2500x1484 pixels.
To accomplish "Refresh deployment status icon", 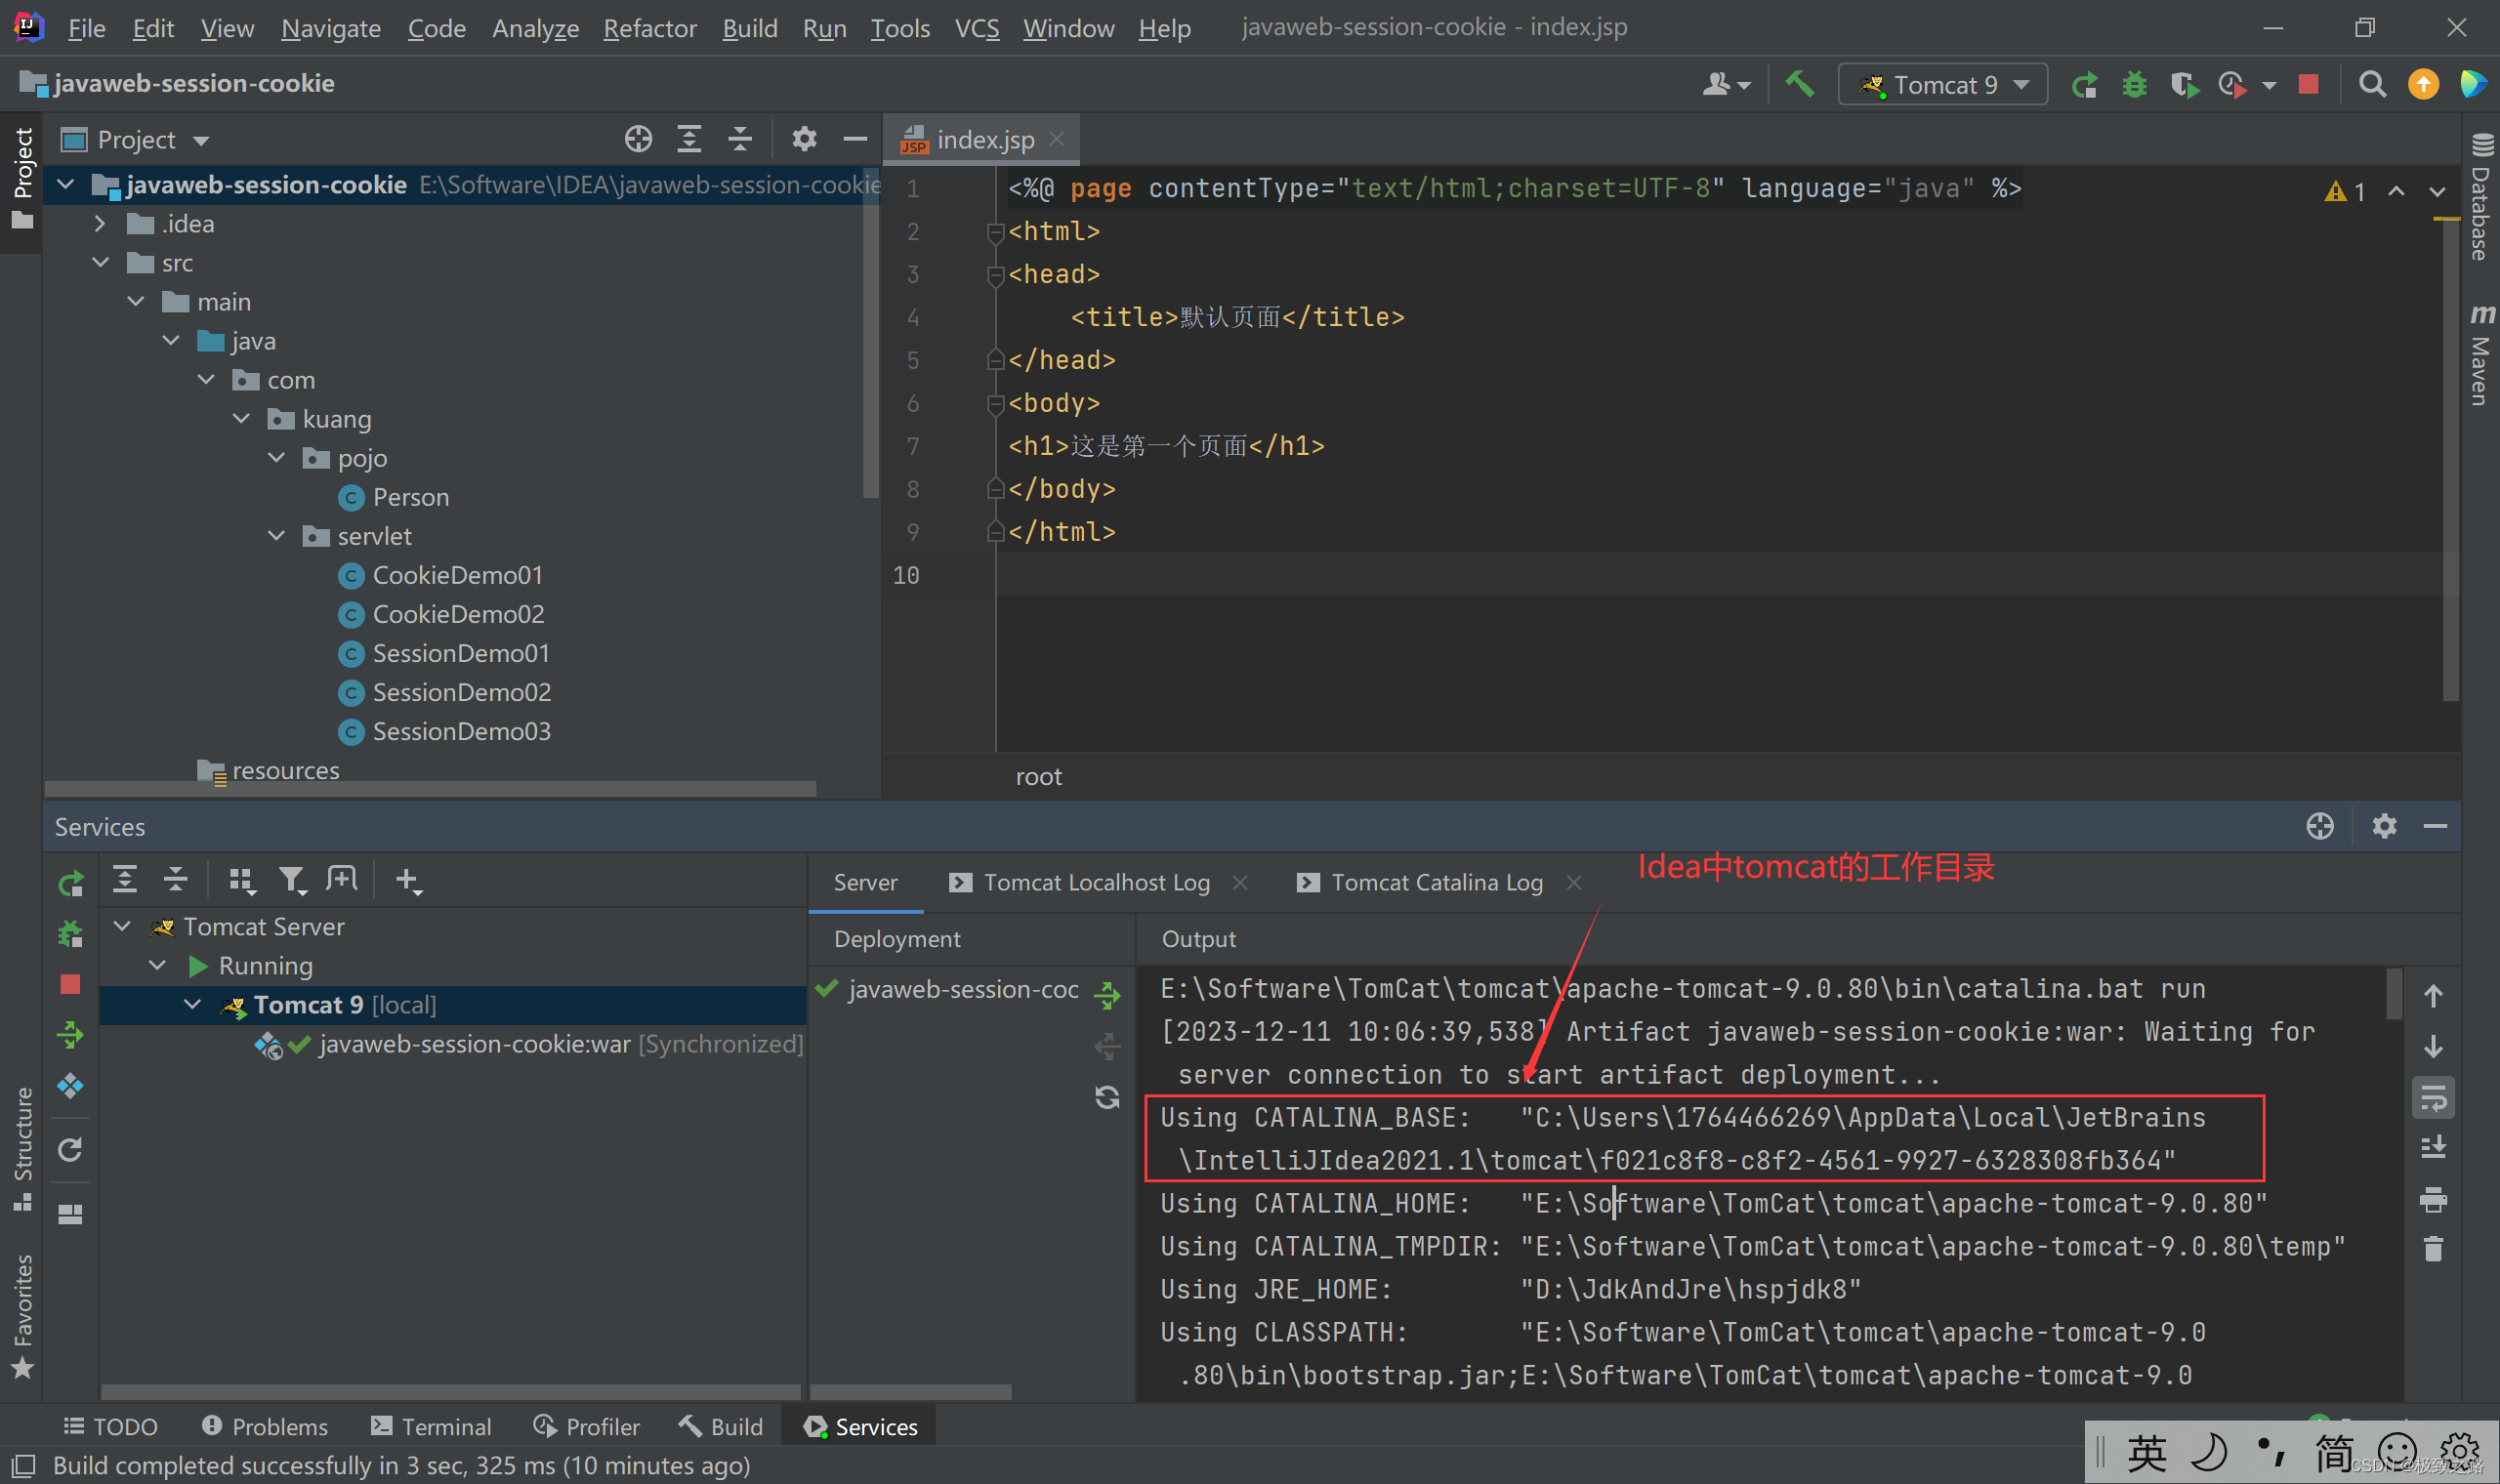I will [x=1107, y=1098].
